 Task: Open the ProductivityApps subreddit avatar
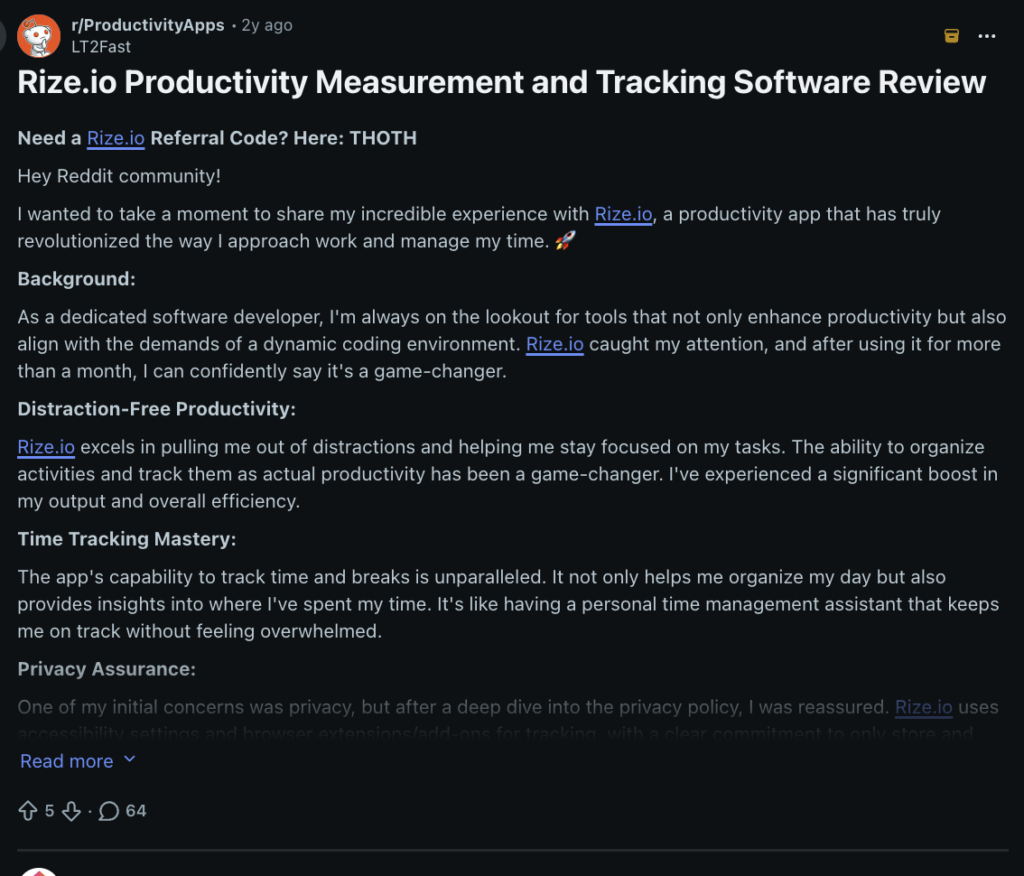39,36
